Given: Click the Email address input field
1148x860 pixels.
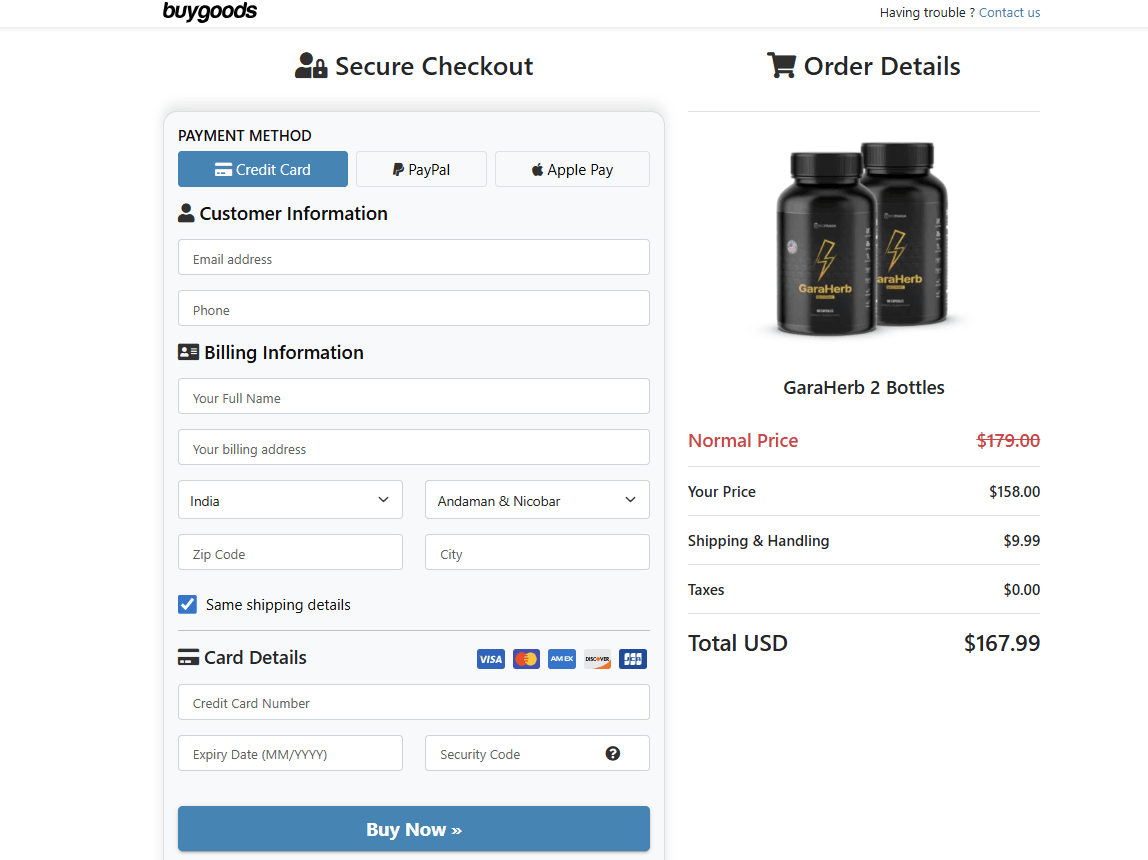Looking at the screenshot, I should (x=413, y=257).
